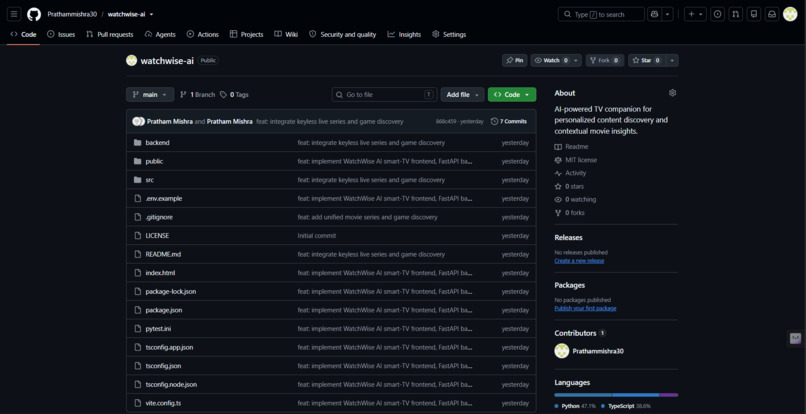Go to the GitHub homepage logo
806x414 pixels.
click(34, 14)
